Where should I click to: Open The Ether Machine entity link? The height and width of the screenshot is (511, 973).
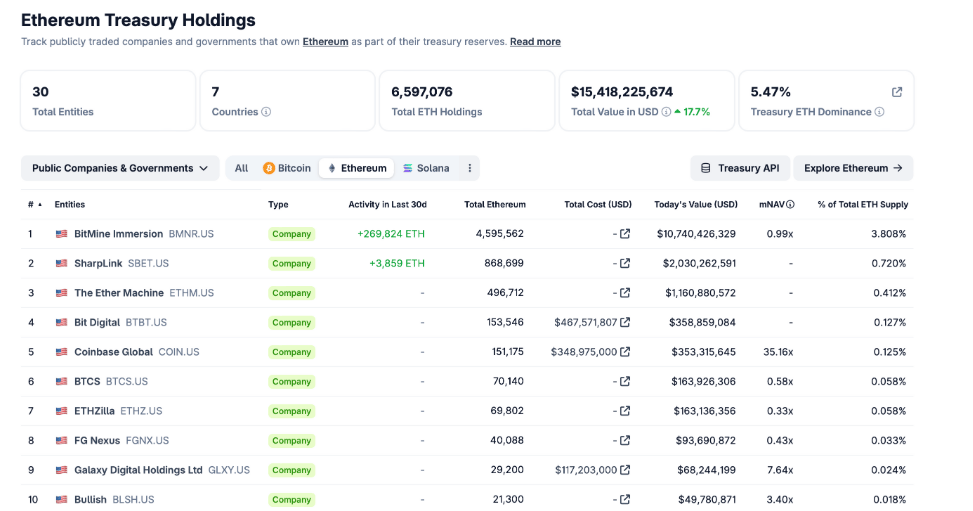(119, 292)
